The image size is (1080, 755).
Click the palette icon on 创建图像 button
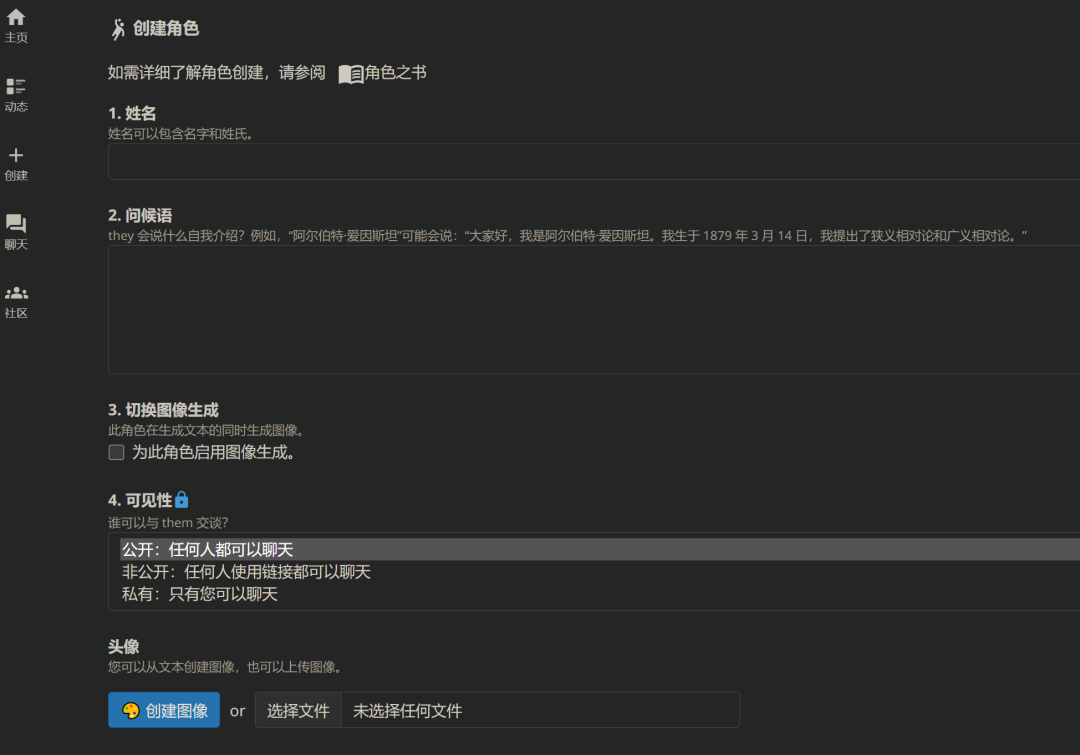tap(129, 710)
